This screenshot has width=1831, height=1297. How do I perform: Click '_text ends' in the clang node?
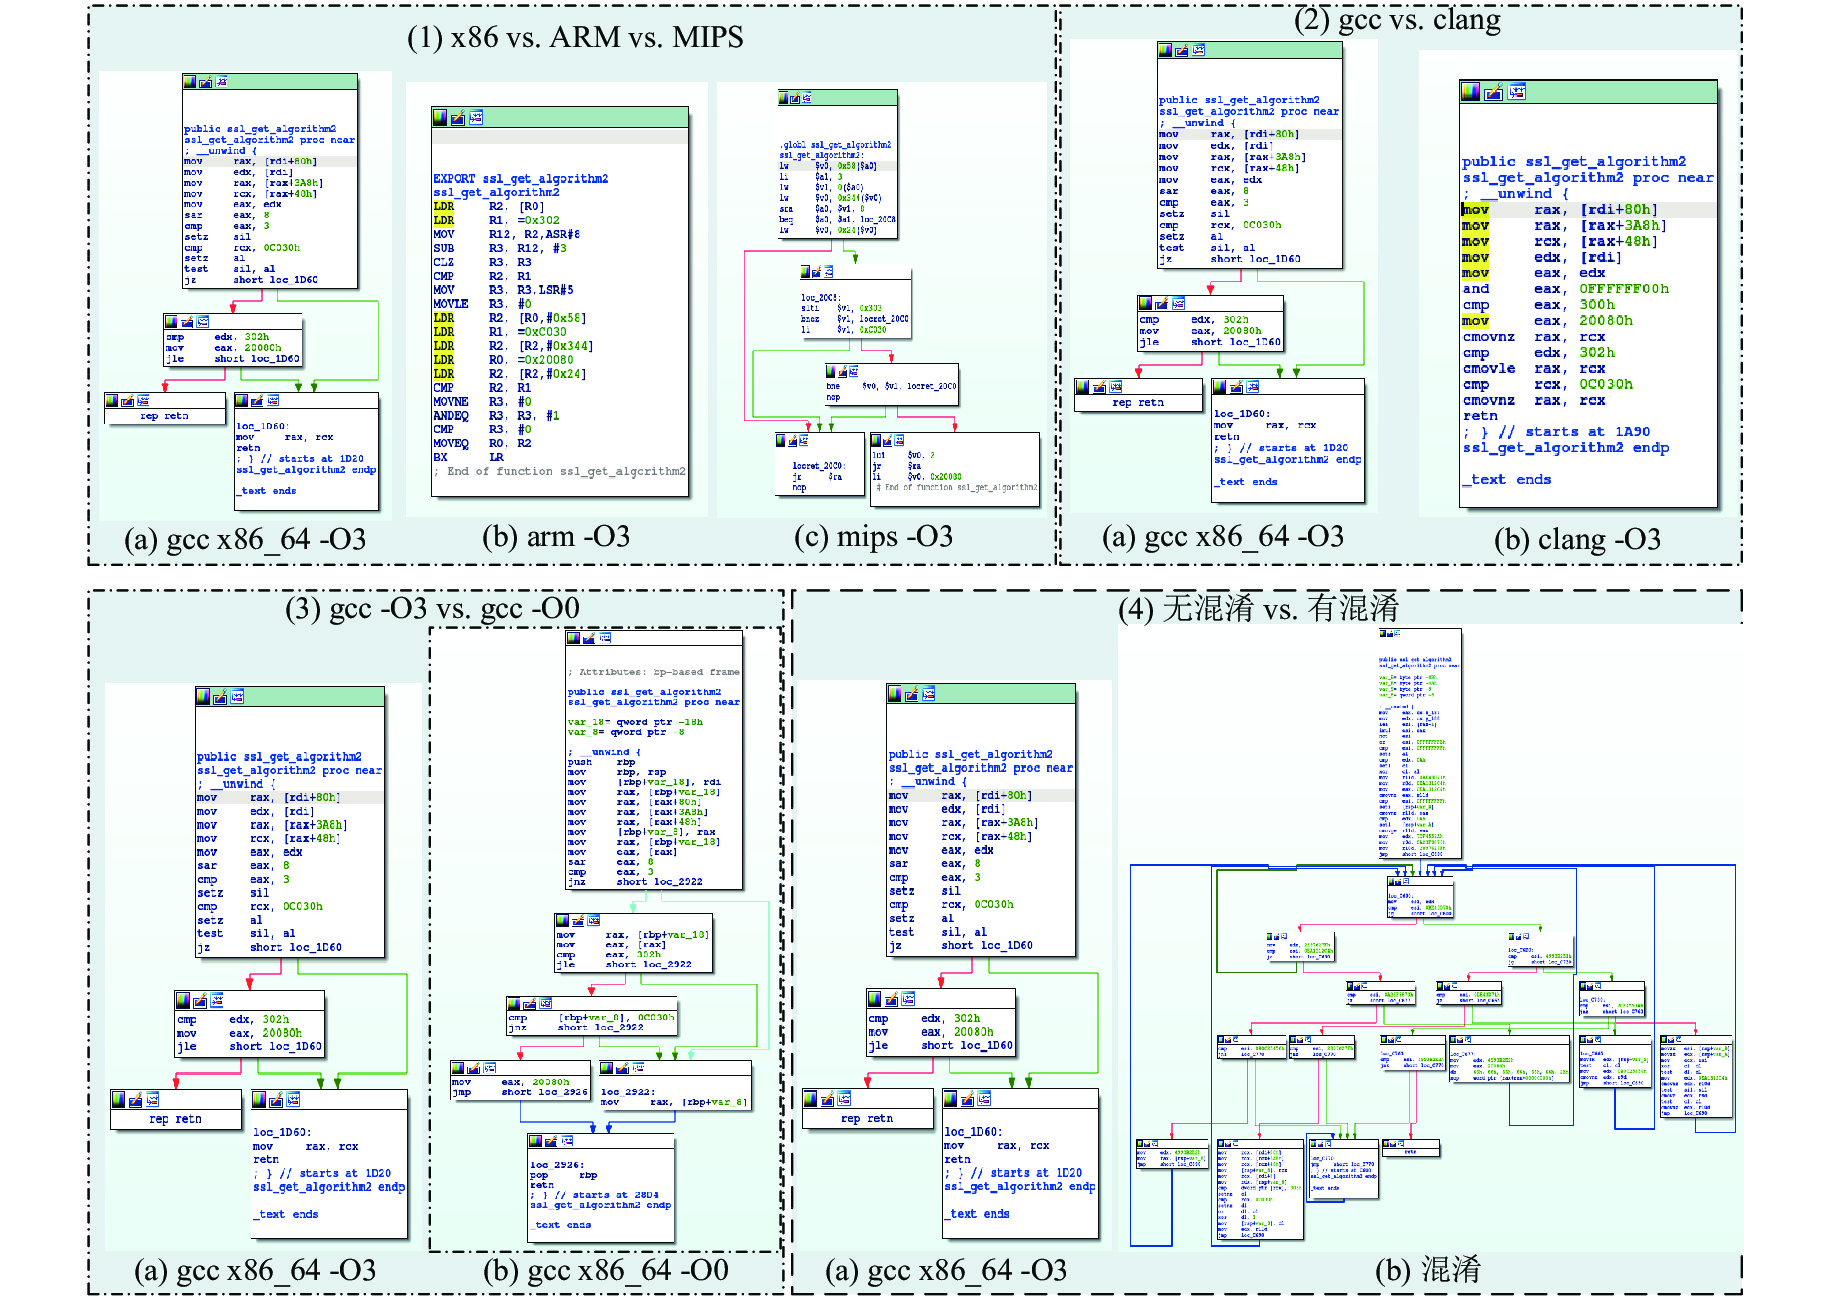1507,480
